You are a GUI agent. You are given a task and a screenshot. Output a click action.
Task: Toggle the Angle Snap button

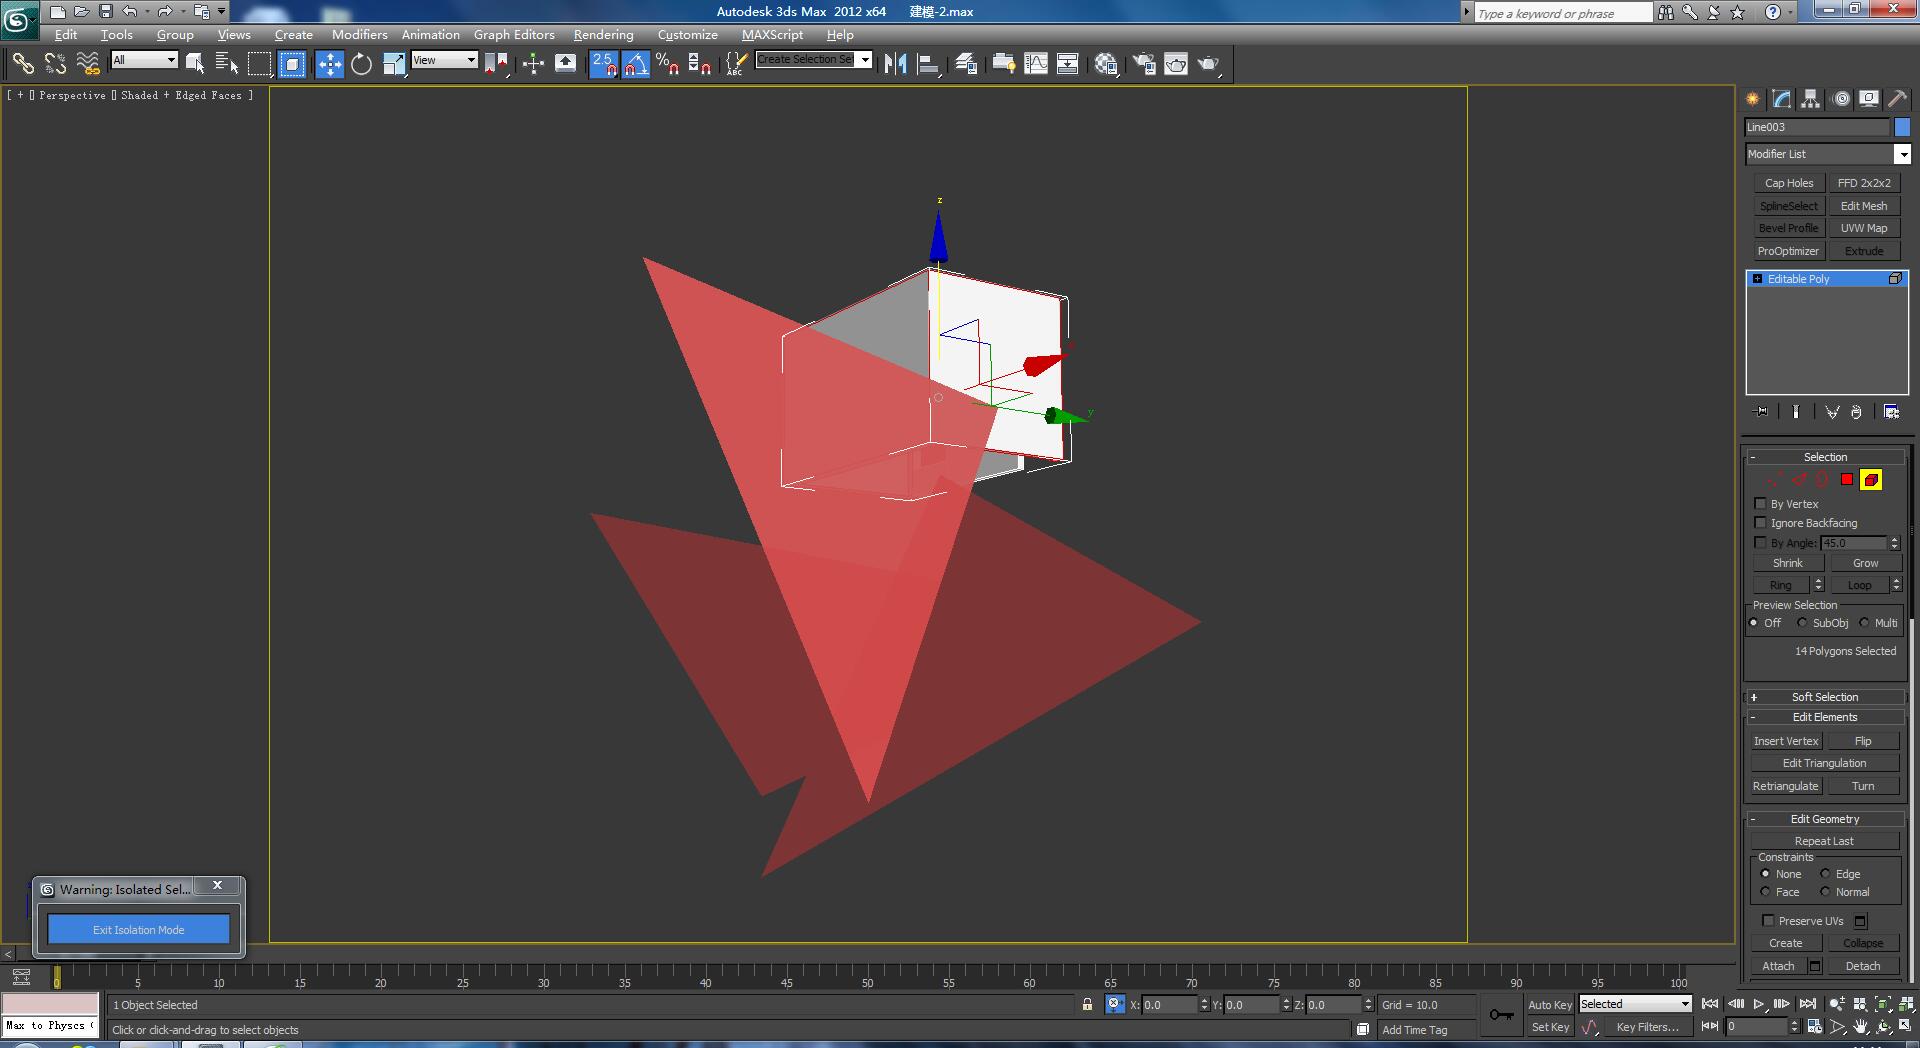636,64
